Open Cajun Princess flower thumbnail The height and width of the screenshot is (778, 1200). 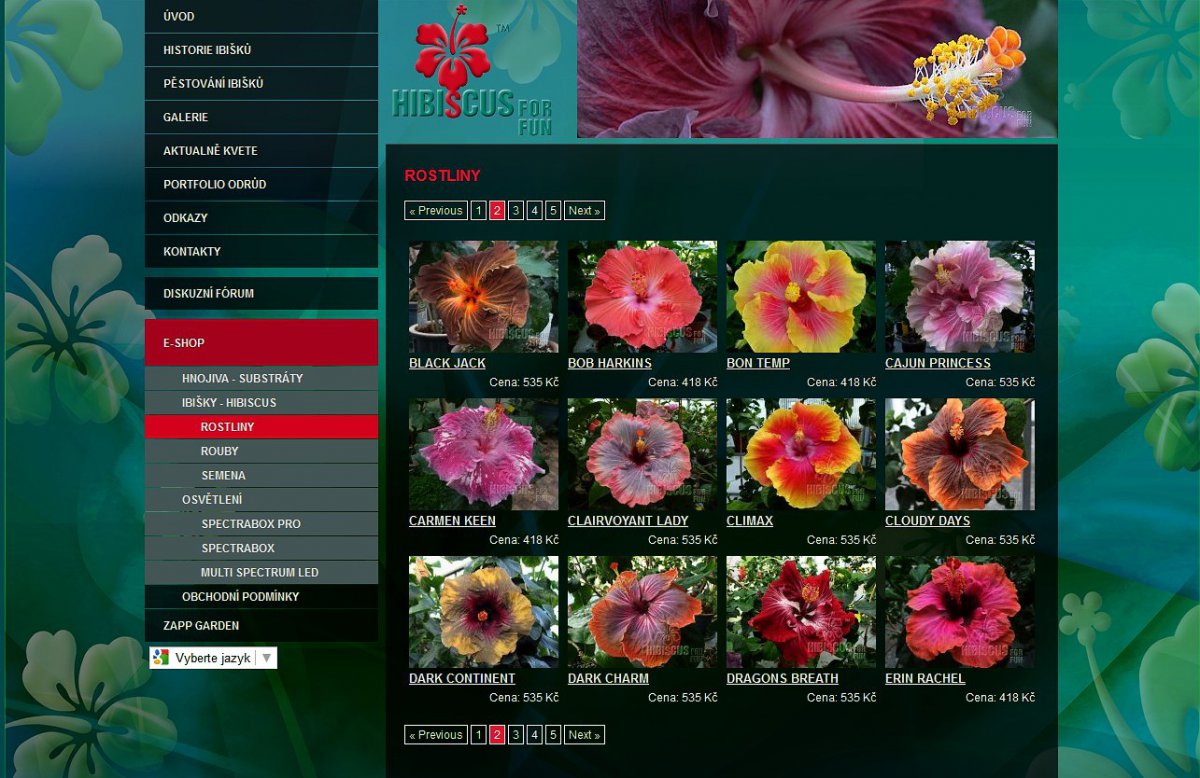pyautogui.click(x=960, y=297)
